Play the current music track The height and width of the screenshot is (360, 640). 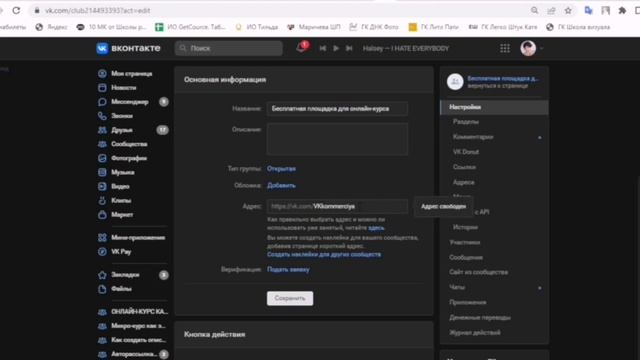pos(336,48)
